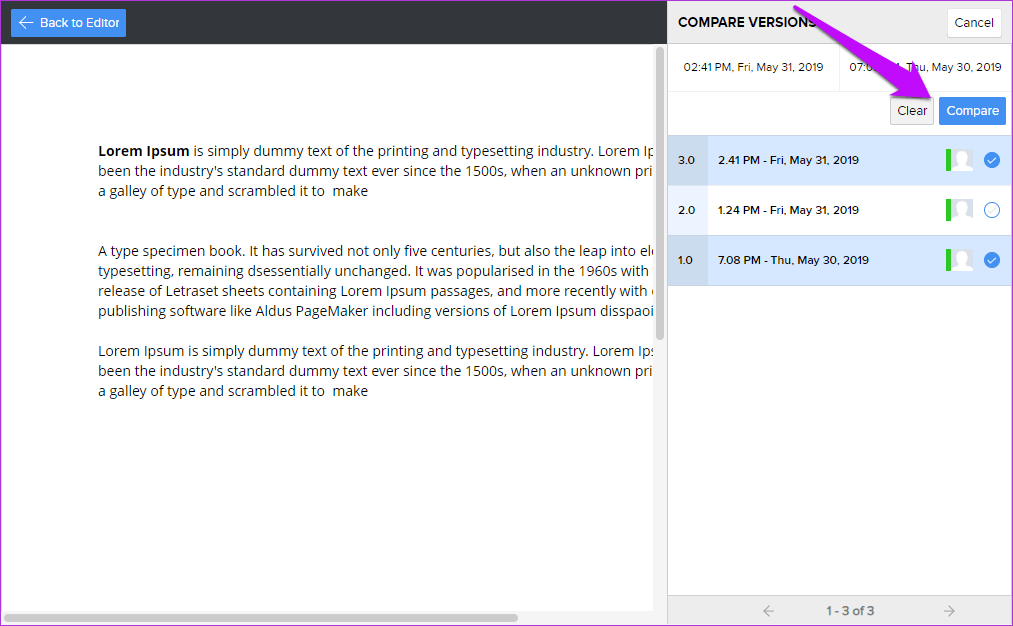Click the blue Compare button
This screenshot has width=1013, height=626.
tap(972, 111)
